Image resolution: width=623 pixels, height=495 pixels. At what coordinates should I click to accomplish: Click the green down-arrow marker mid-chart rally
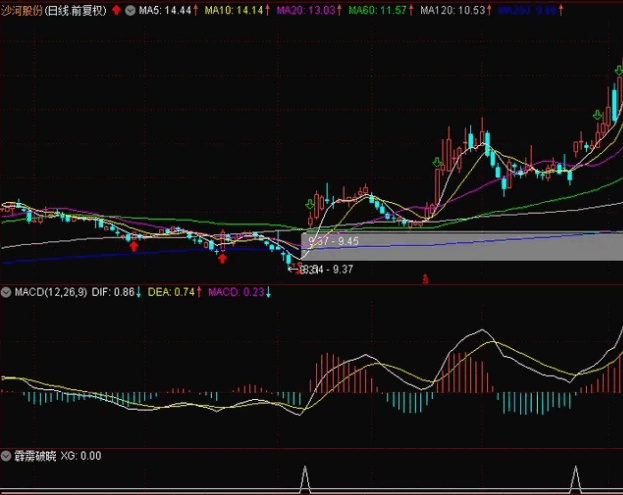(x=437, y=162)
